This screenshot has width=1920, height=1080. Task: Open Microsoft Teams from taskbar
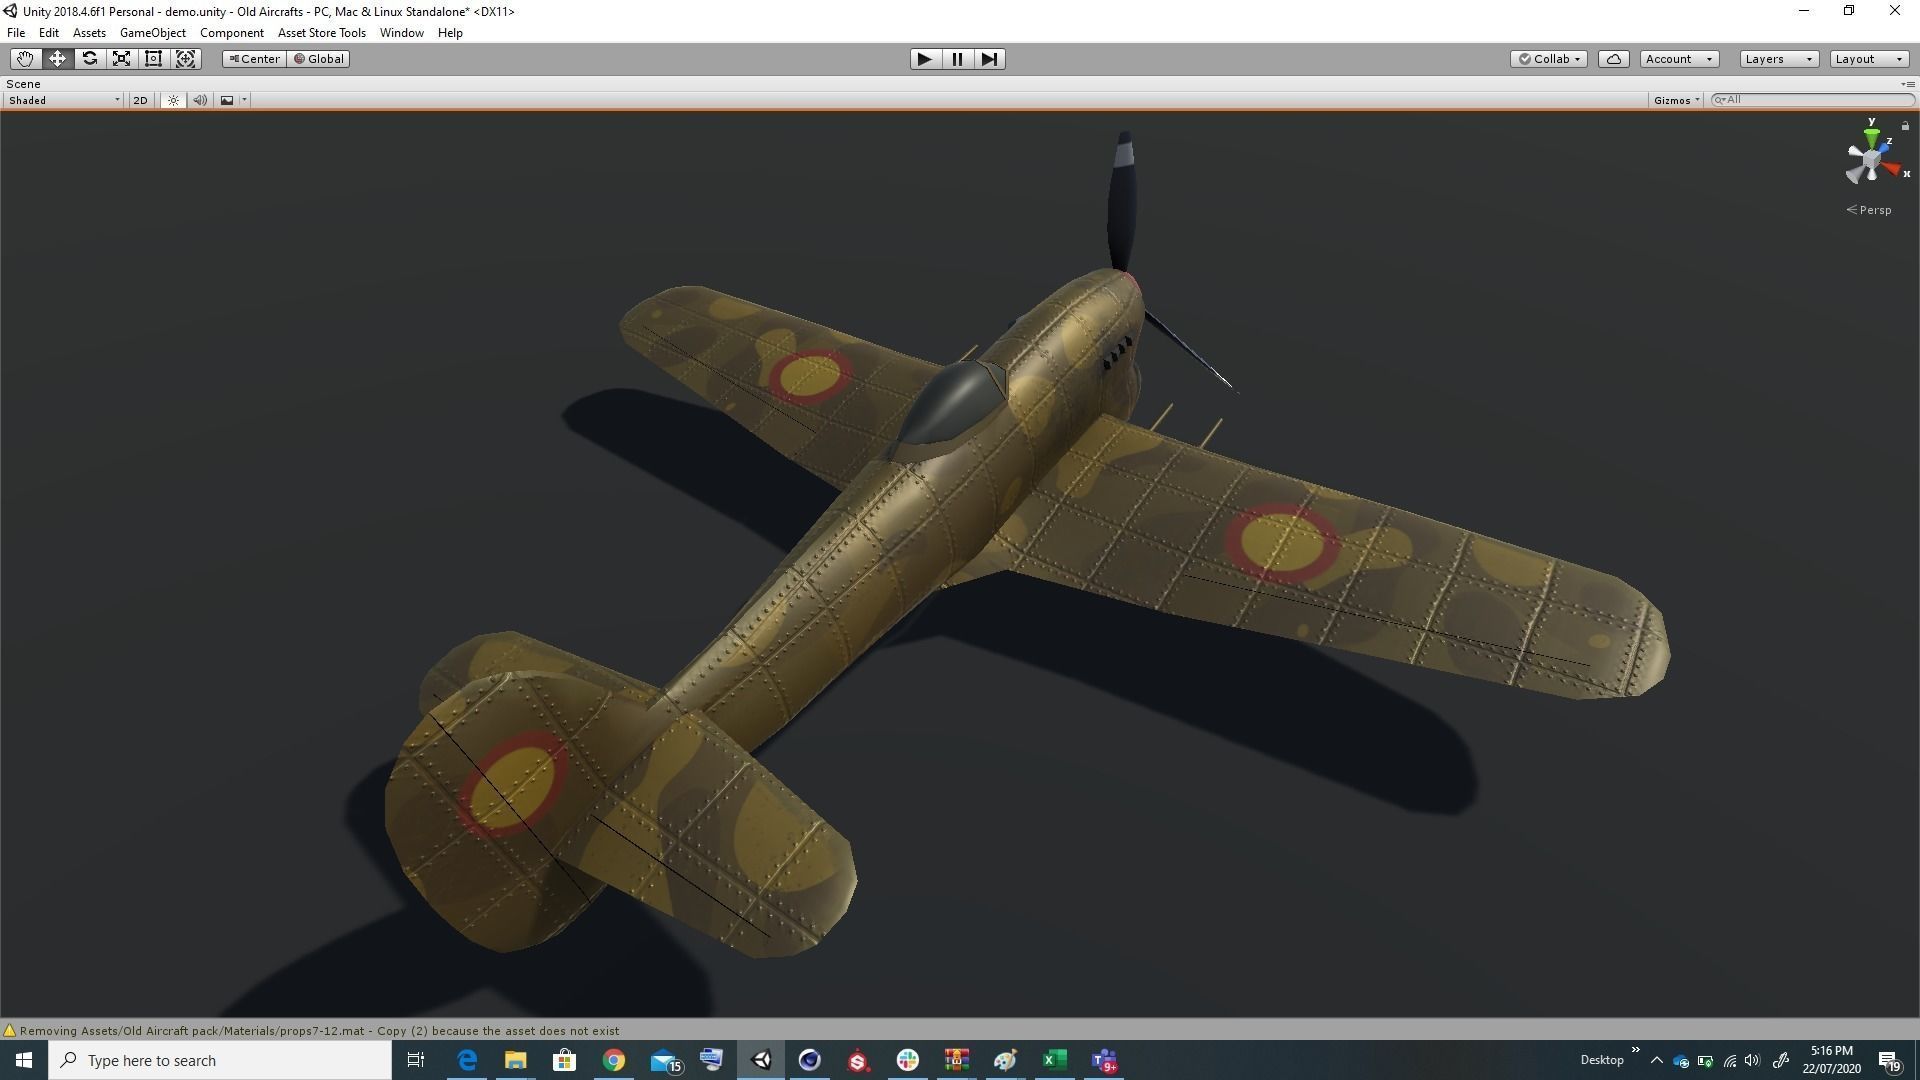(x=1104, y=1060)
